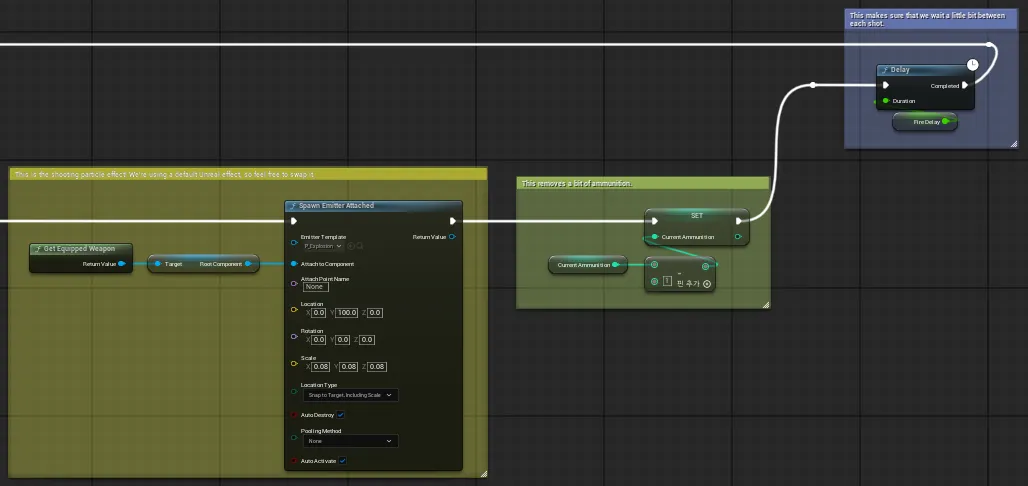This screenshot has width=1028, height=486.
Task: Click the Location Y value 100.0 field
Action: coord(347,313)
